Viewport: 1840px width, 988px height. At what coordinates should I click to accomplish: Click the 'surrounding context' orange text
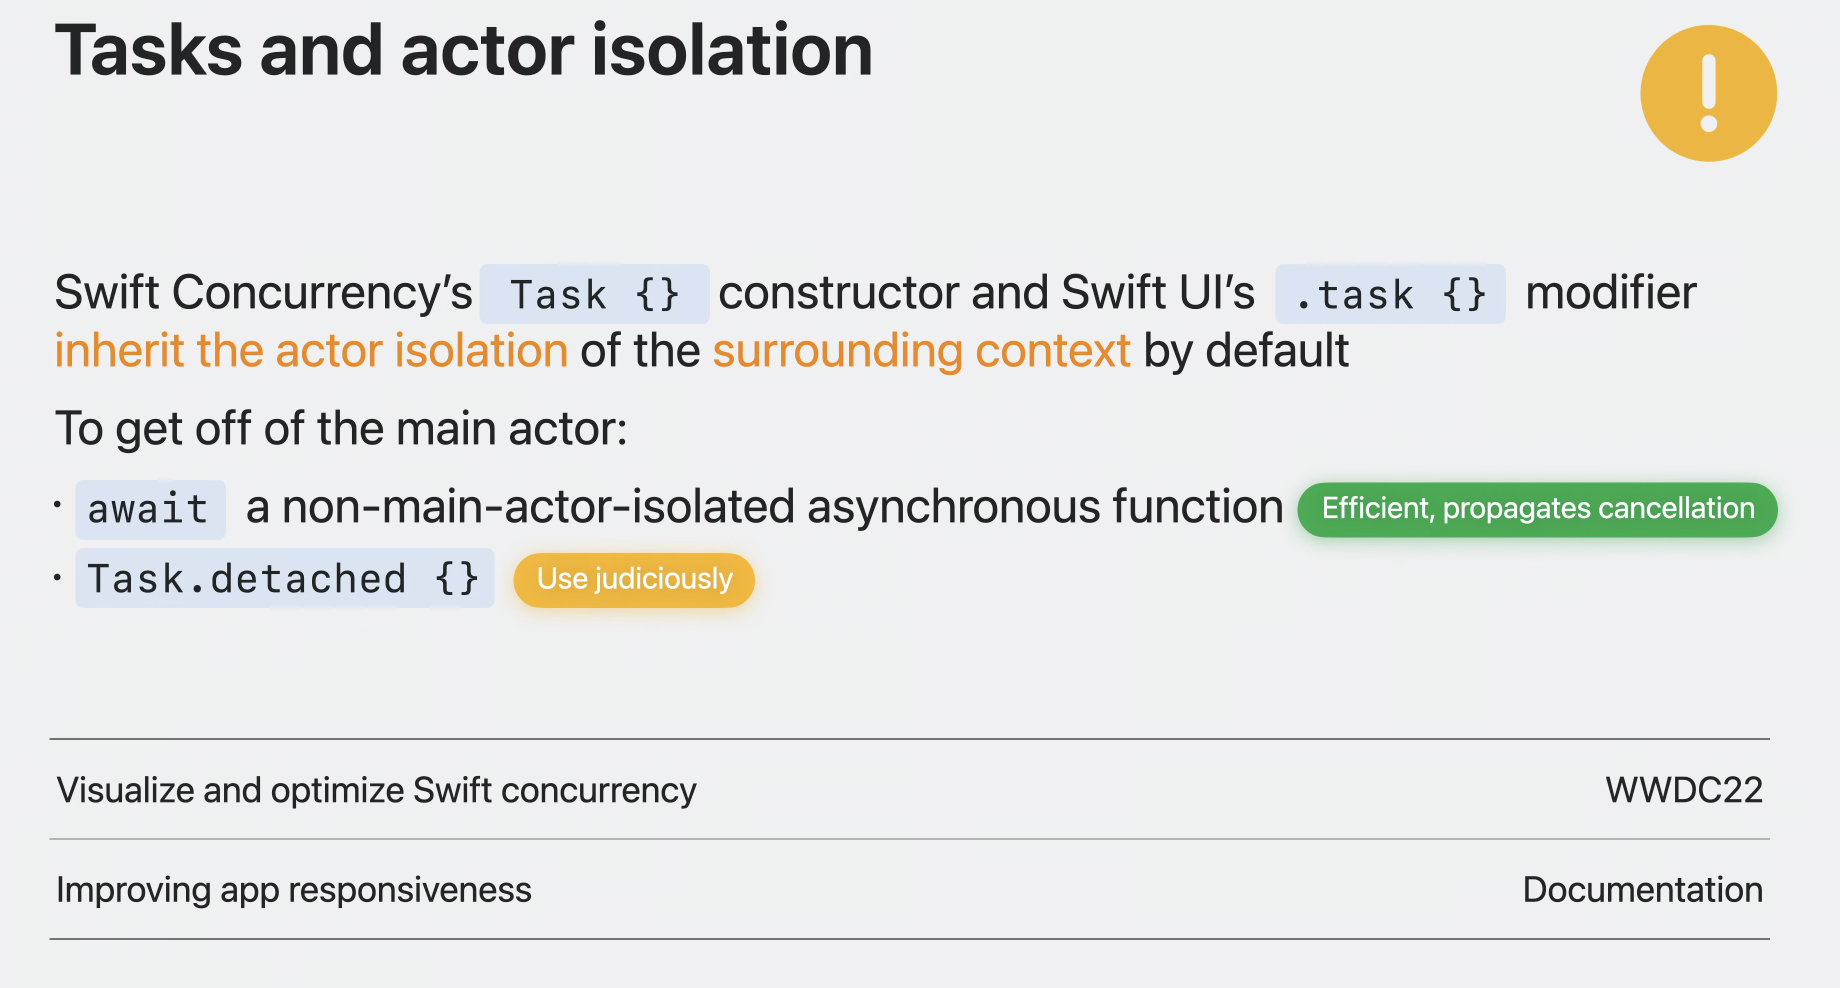point(921,351)
